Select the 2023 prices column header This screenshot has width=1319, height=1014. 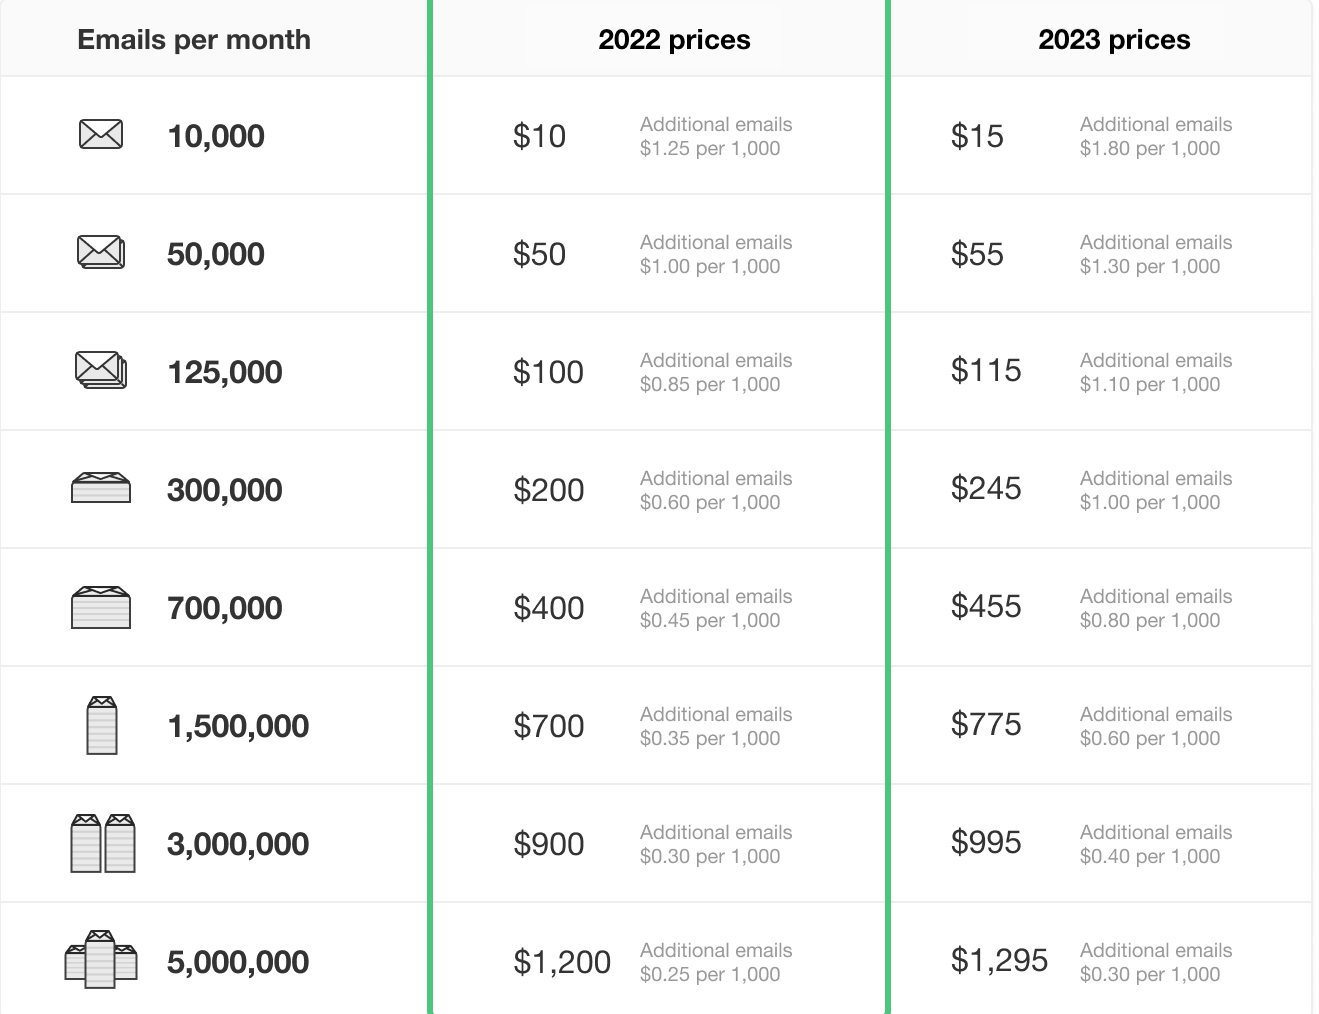pos(1114,40)
